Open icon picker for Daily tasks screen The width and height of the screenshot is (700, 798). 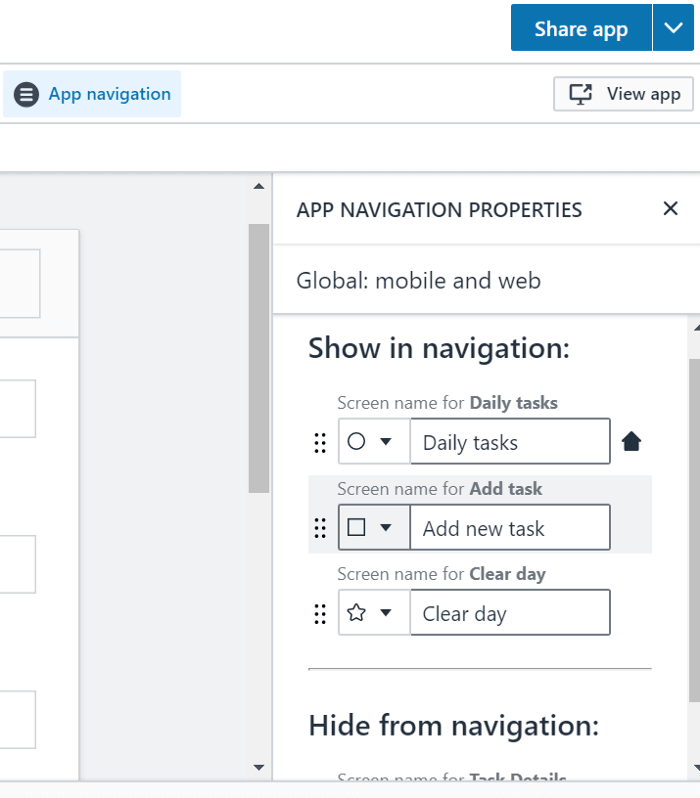tap(374, 441)
